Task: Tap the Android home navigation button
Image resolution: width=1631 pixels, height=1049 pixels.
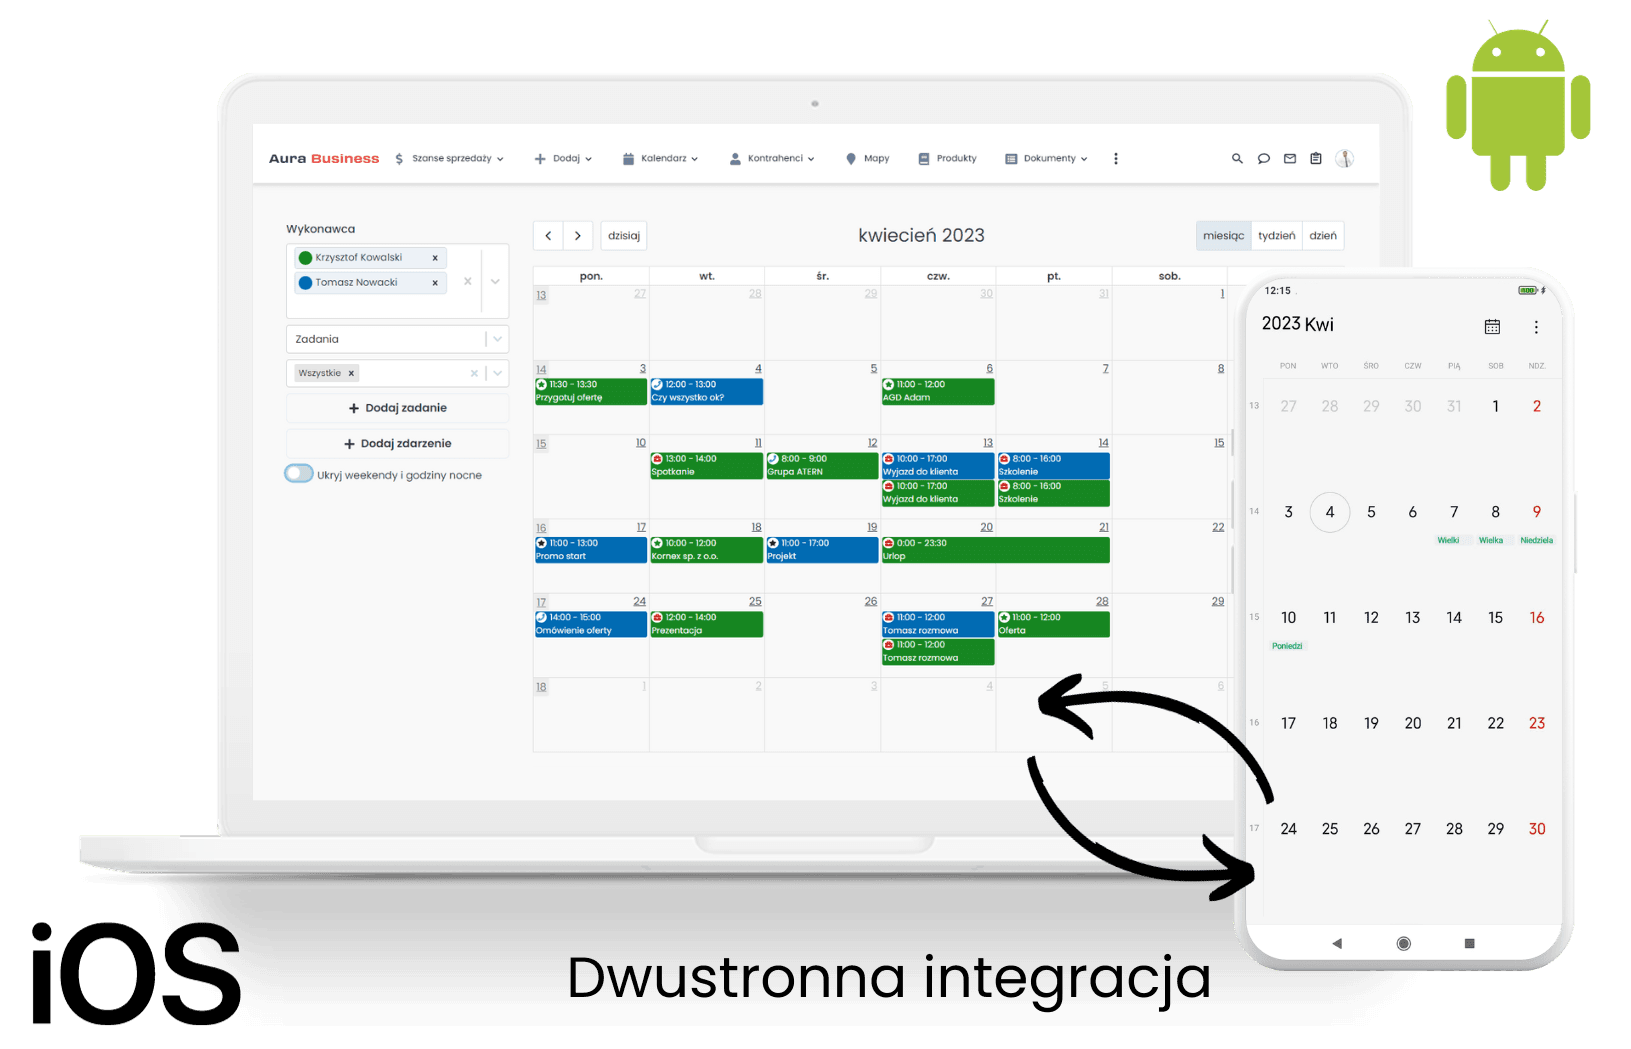Action: point(1403,943)
